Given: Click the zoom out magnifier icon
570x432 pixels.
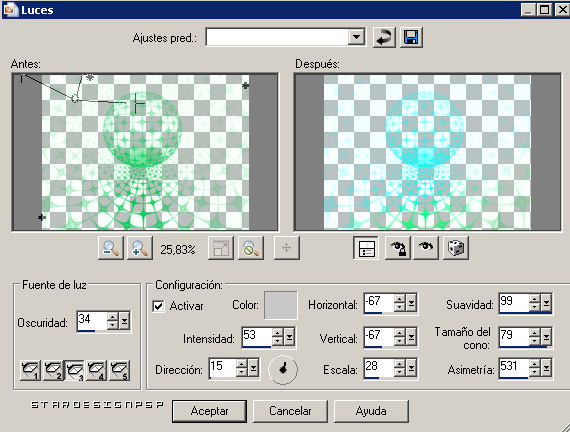Looking at the screenshot, I should point(111,248).
